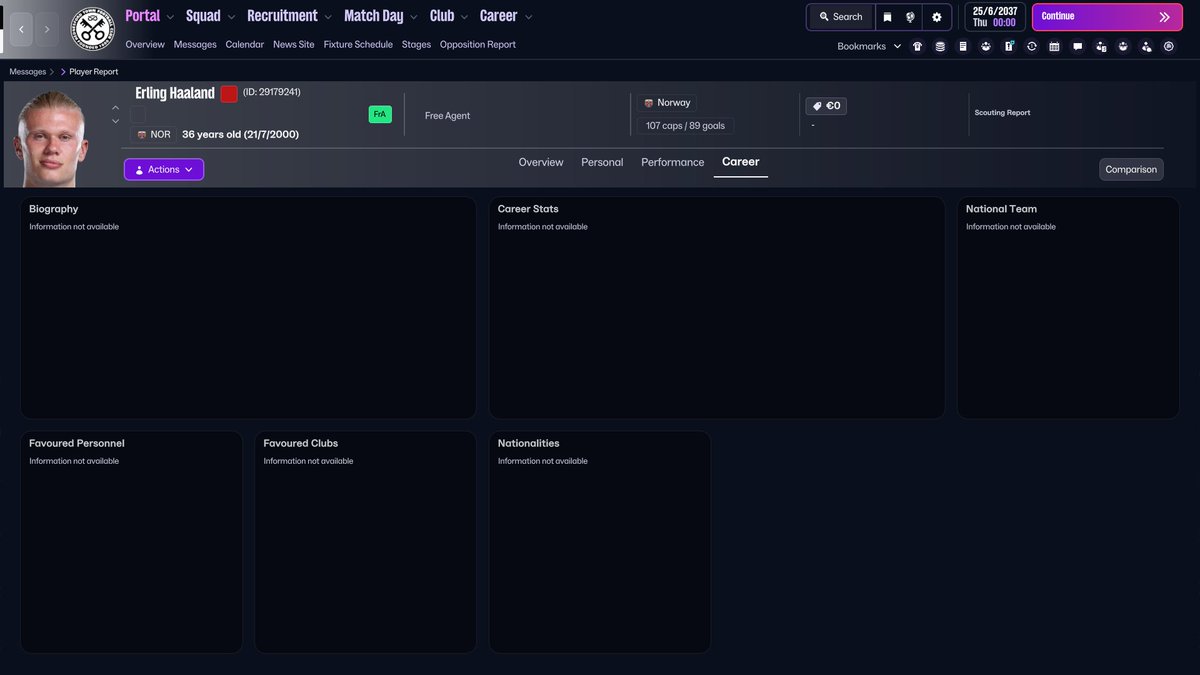Click the National Team panel heading
This screenshot has width=1200, height=675.
[x=1001, y=209]
